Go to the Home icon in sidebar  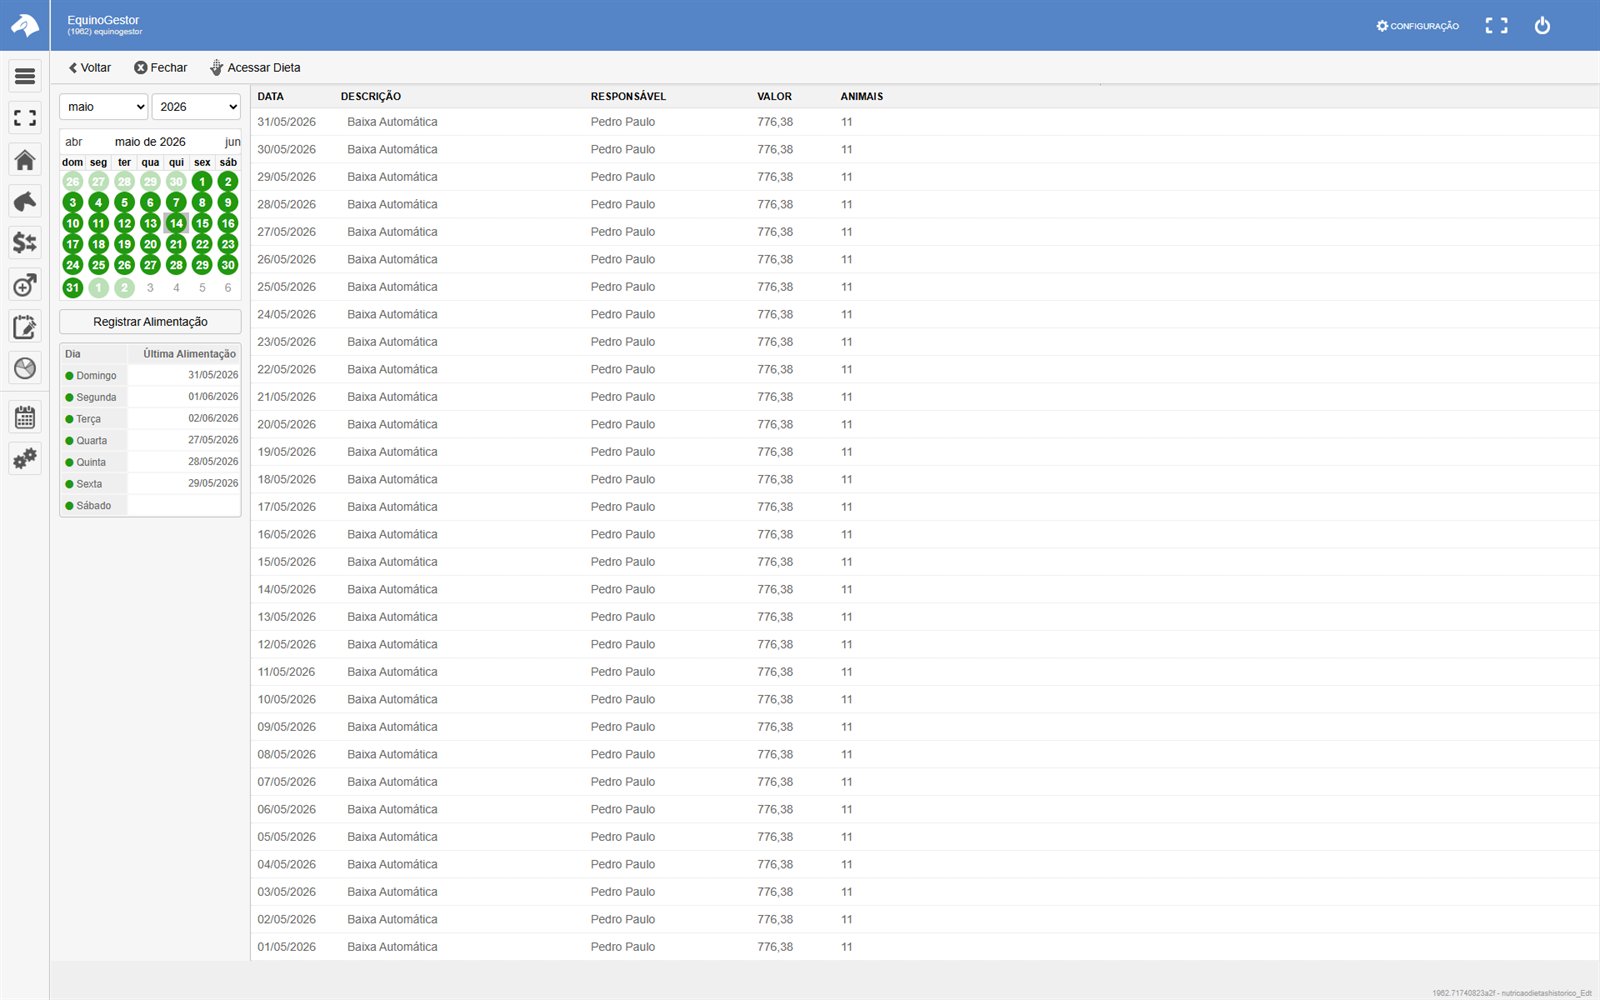[x=25, y=160]
